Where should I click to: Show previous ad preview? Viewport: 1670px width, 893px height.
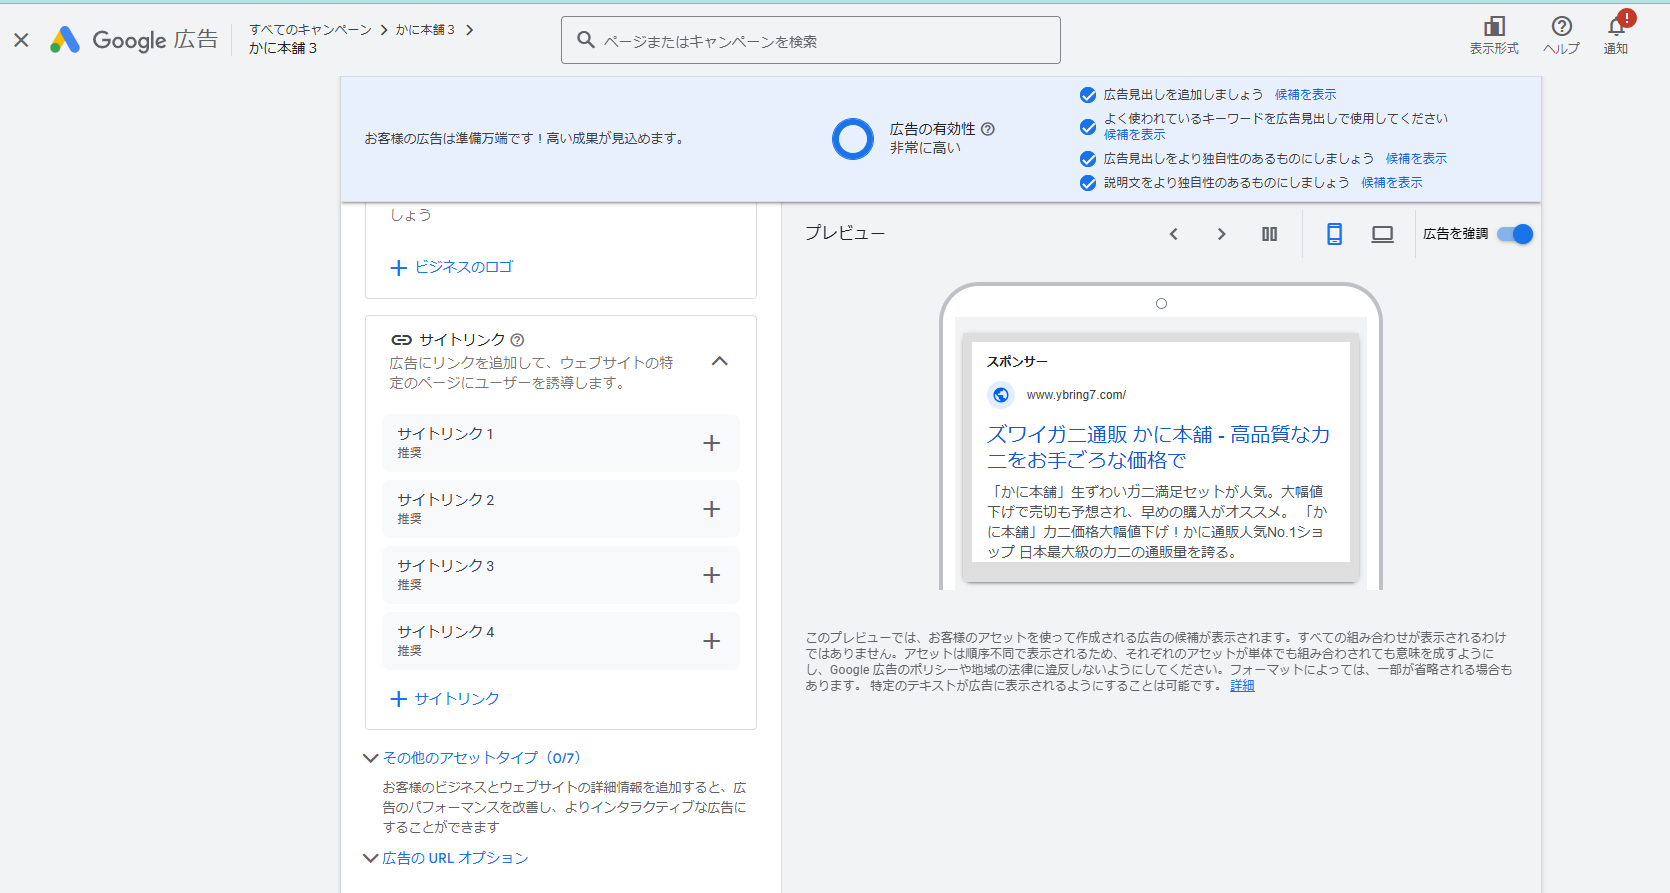click(x=1174, y=234)
